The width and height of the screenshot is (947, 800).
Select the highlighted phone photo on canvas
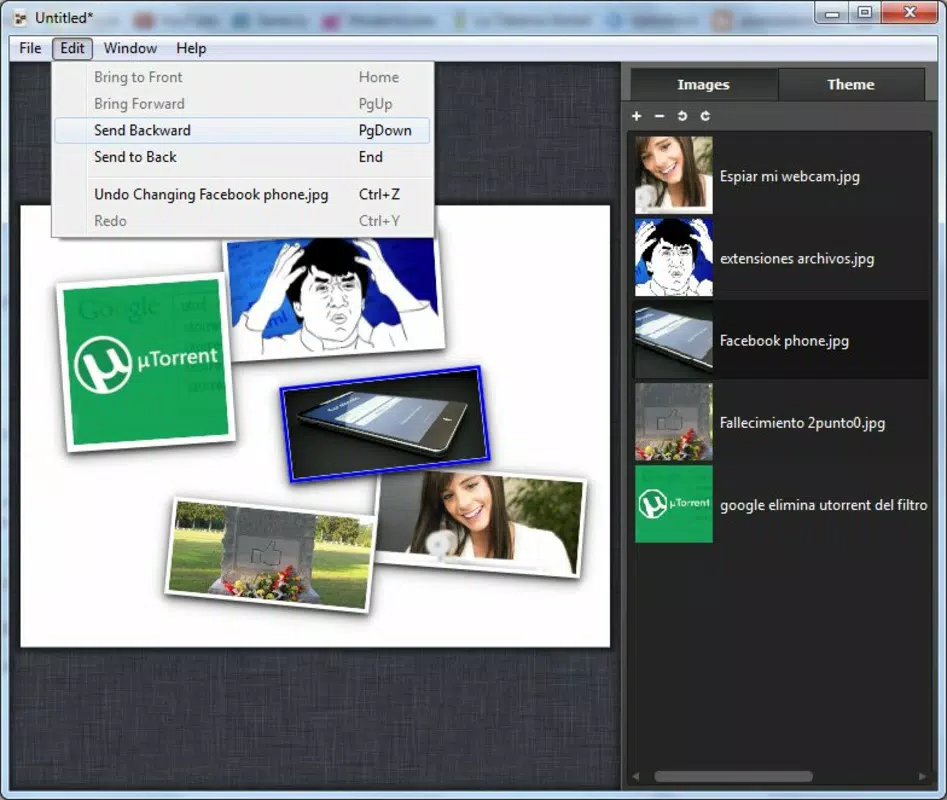click(385, 423)
